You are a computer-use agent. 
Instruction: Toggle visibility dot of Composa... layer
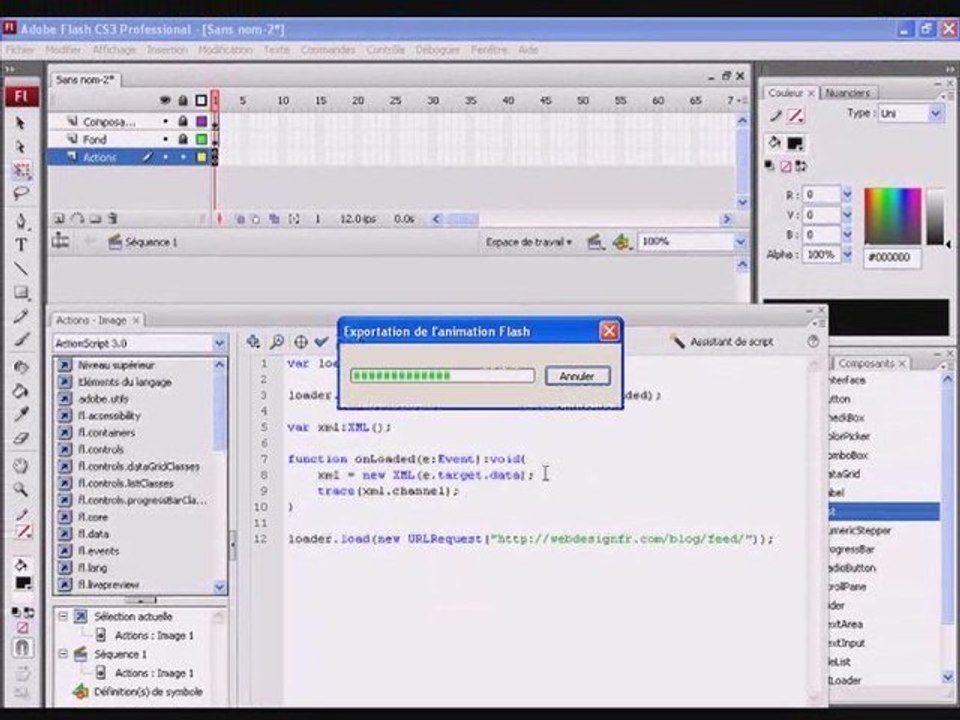point(165,122)
